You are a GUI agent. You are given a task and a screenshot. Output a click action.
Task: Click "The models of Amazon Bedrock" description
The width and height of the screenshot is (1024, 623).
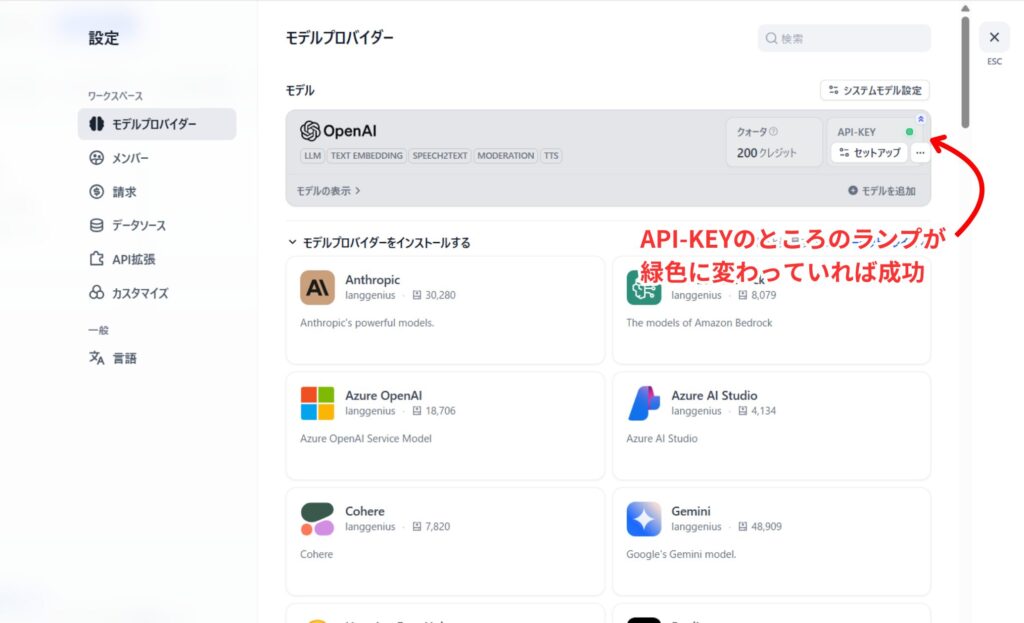(x=699, y=323)
